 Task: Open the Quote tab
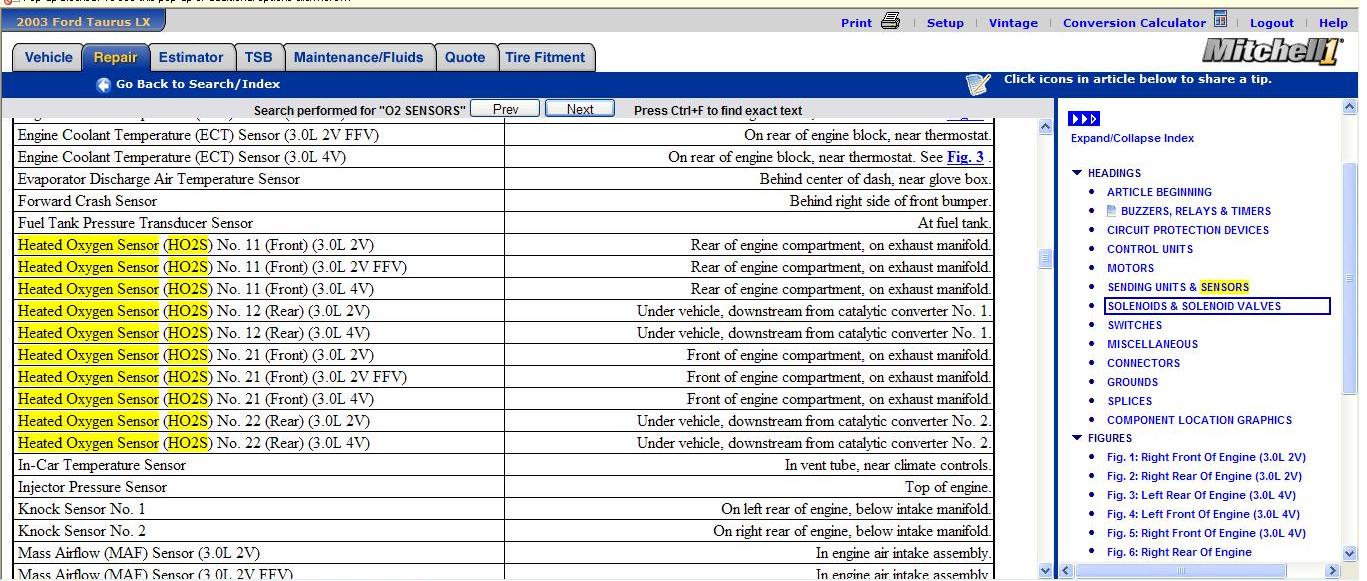tap(465, 57)
